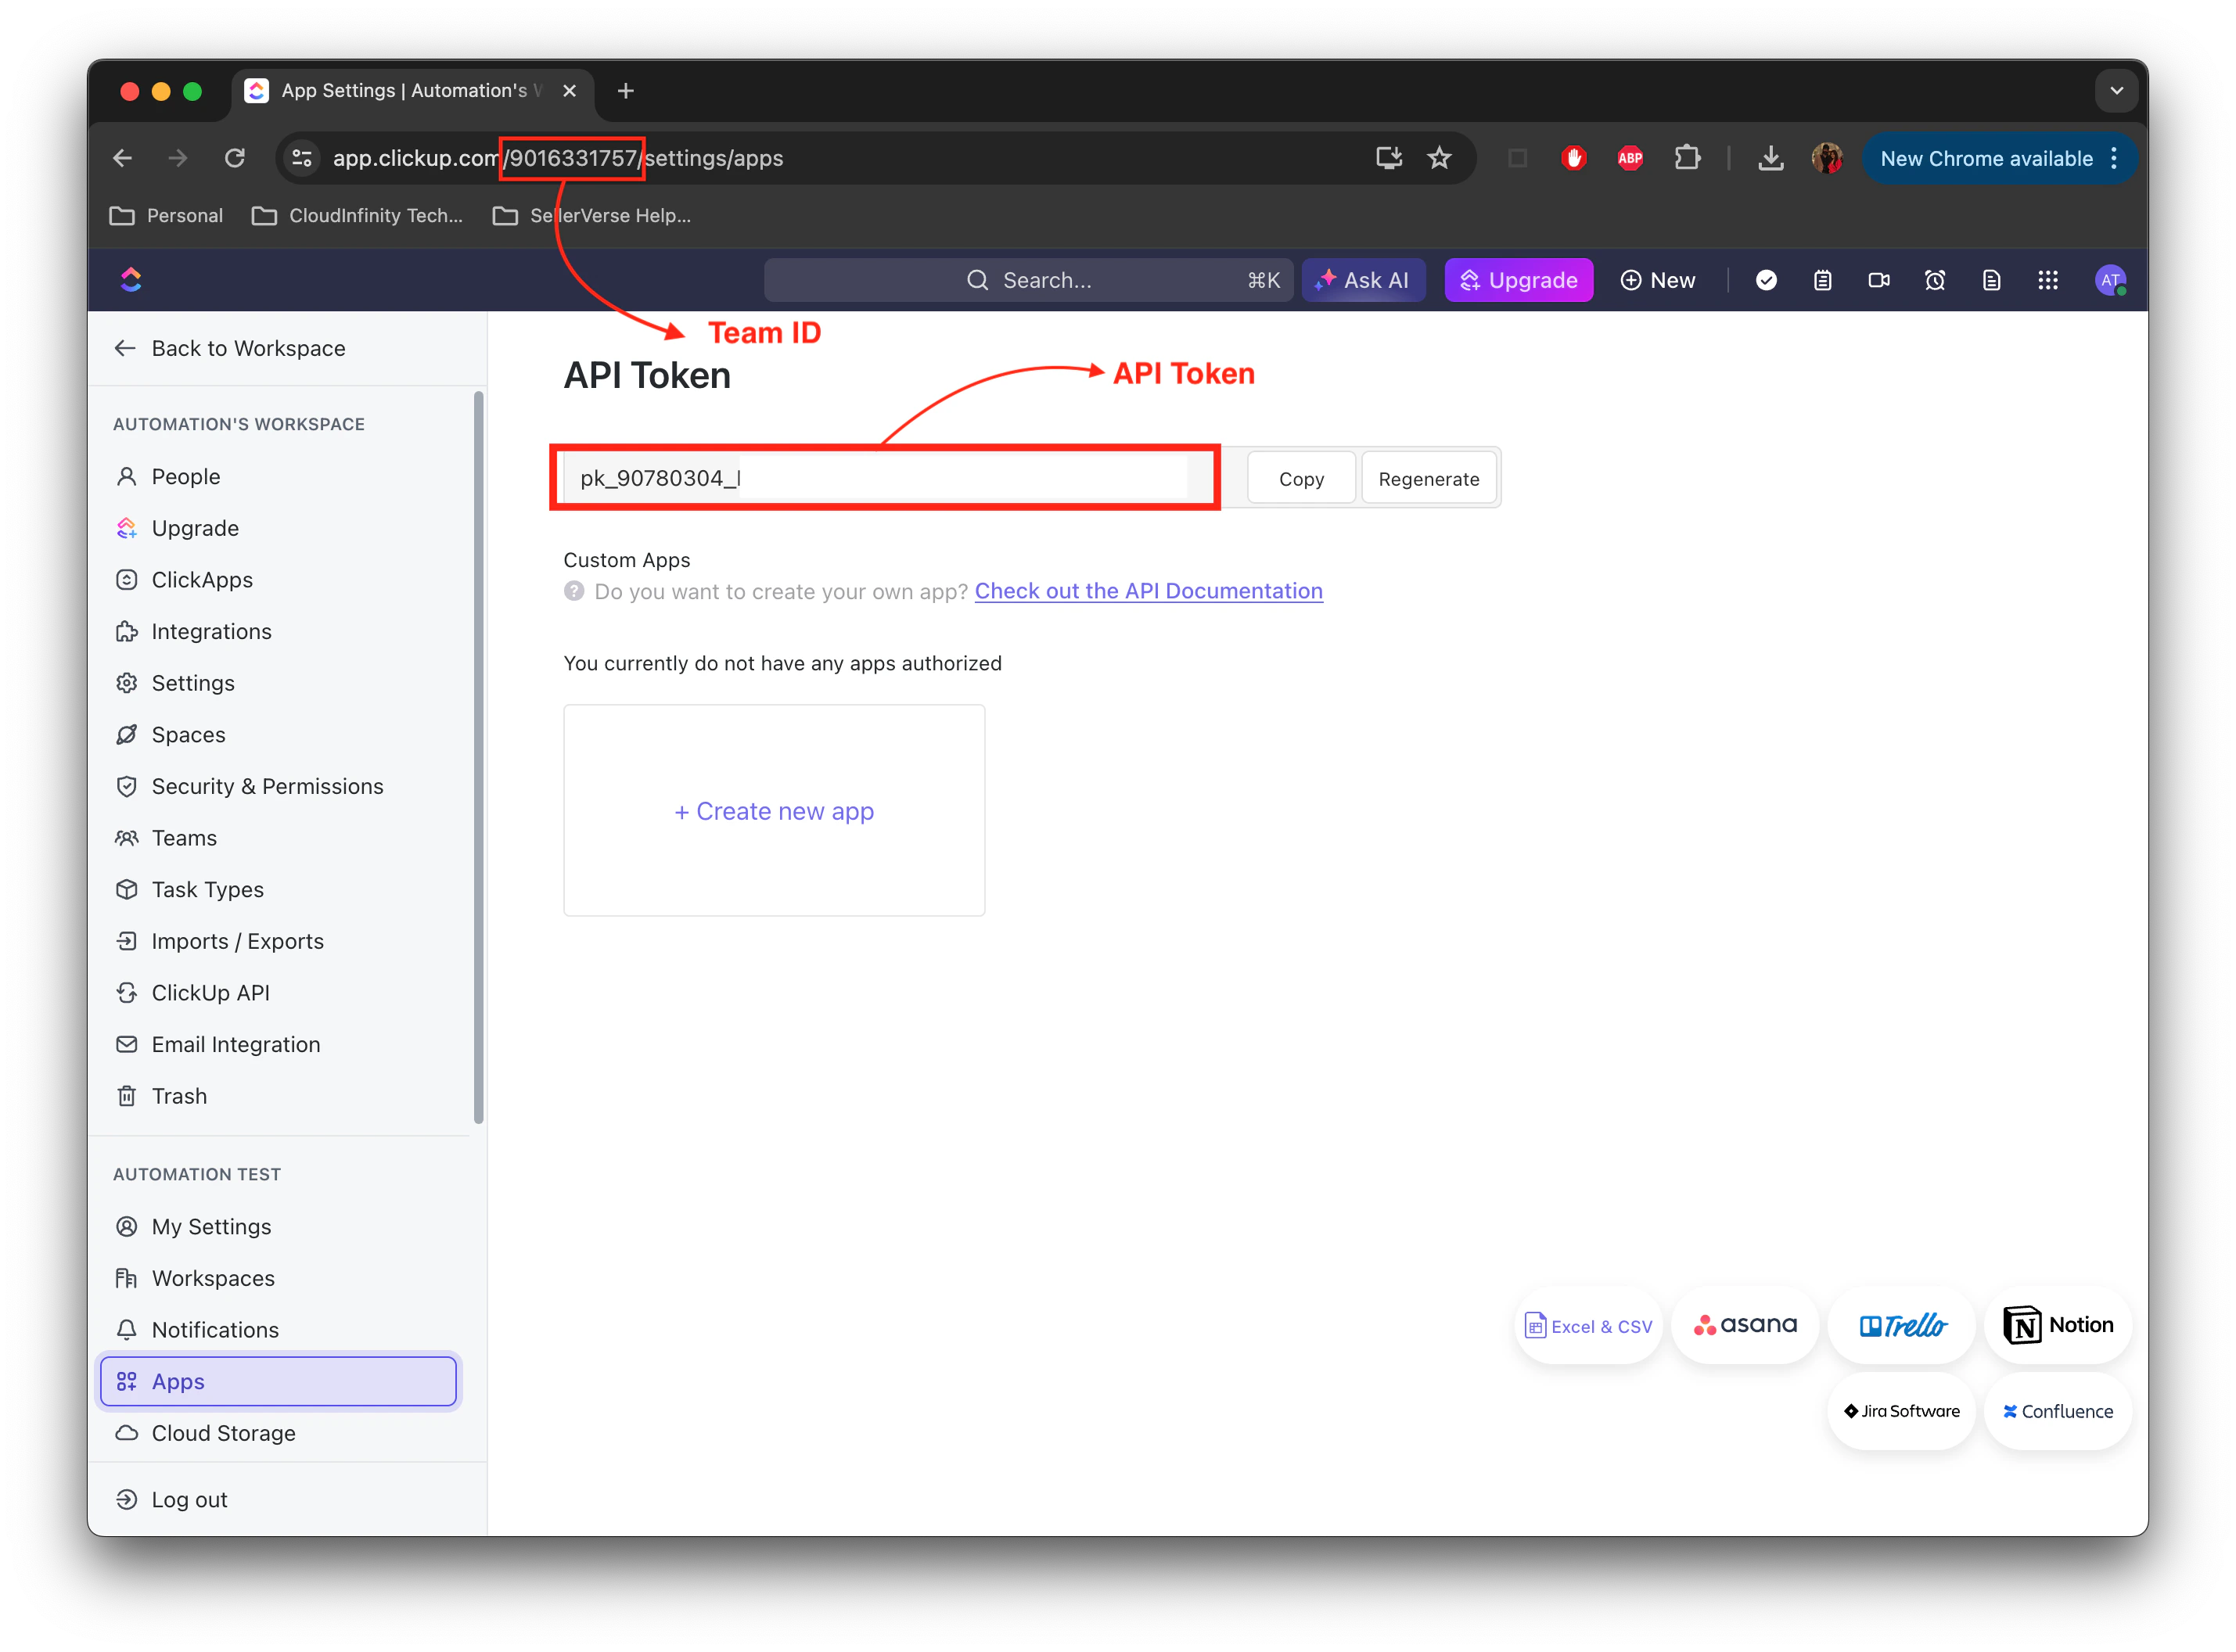This screenshot has width=2236, height=1652.
Task: Open Reminders via the alarm clock icon
Action: click(1934, 280)
